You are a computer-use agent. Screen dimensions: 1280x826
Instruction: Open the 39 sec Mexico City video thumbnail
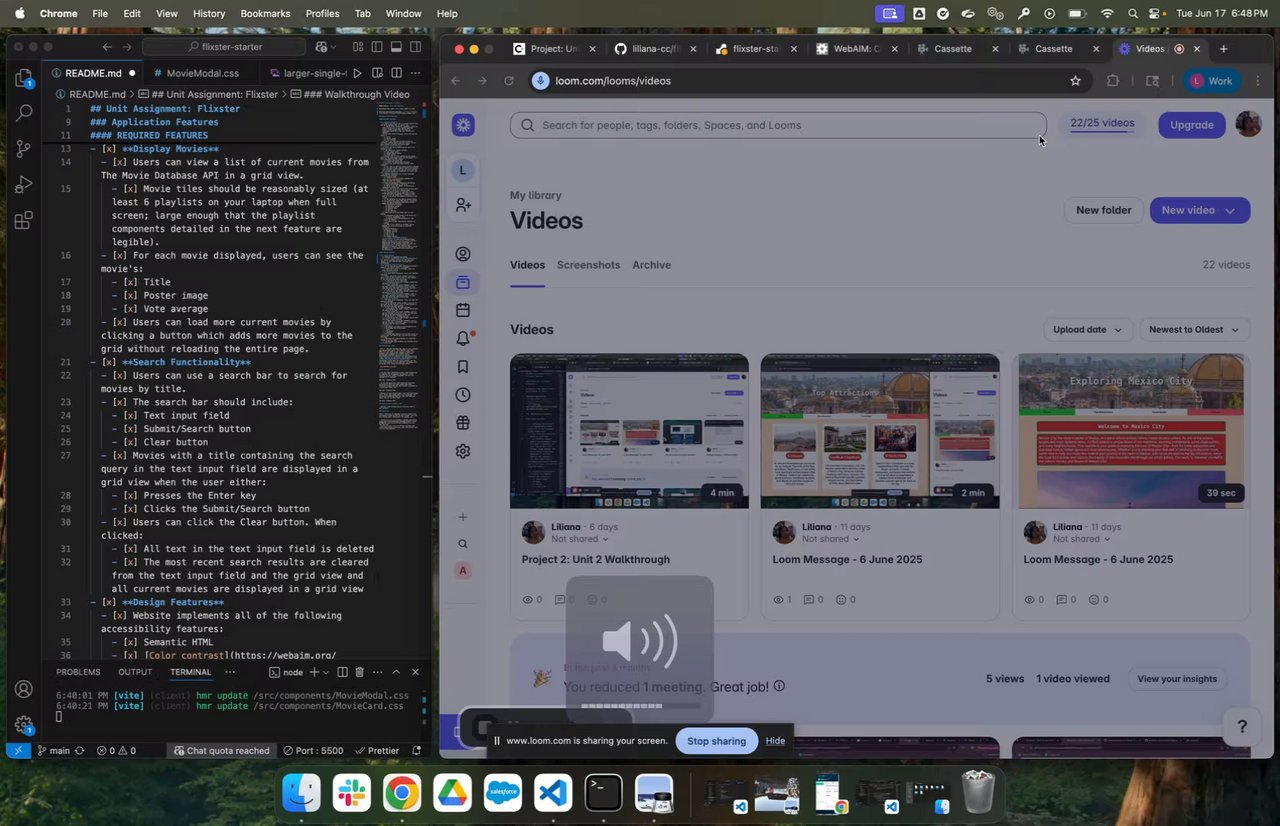(x=1131, y=431)
